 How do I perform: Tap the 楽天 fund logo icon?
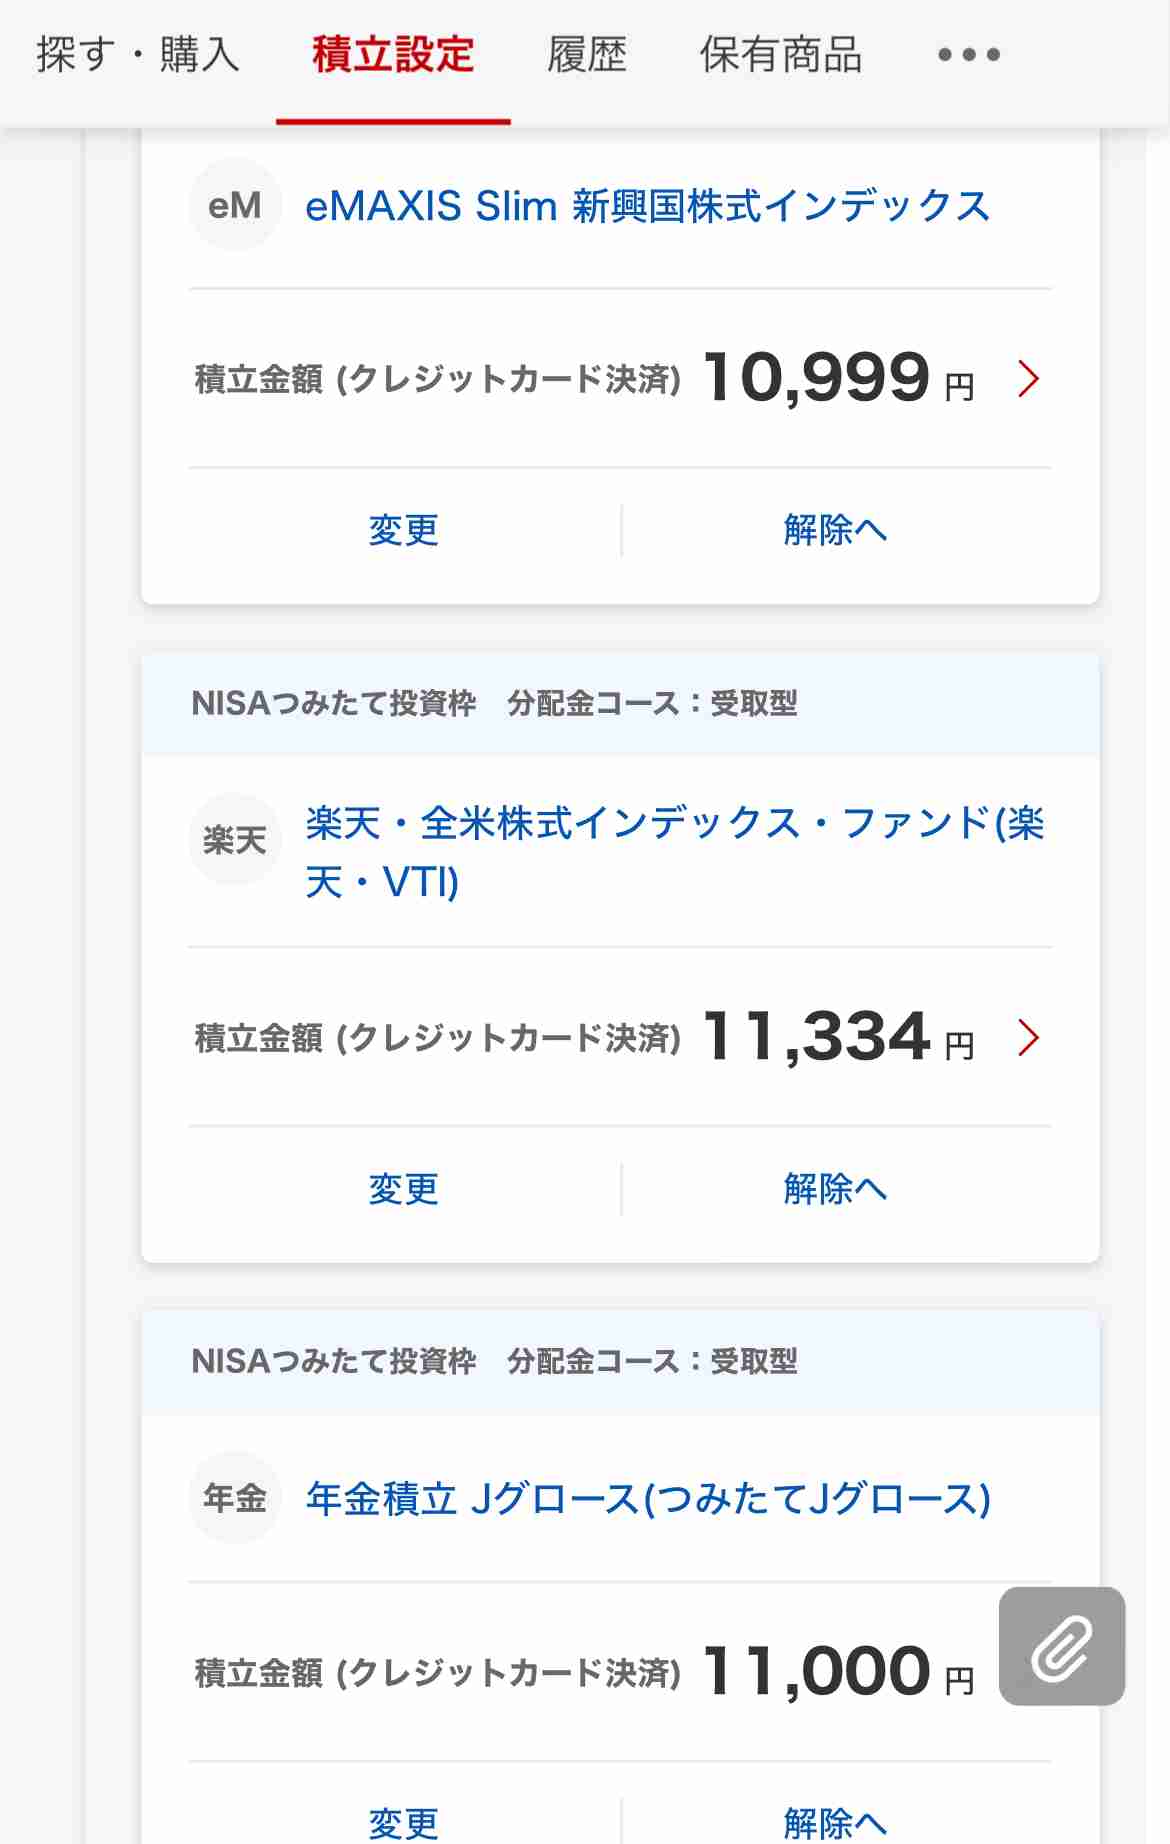pos(235,839)
